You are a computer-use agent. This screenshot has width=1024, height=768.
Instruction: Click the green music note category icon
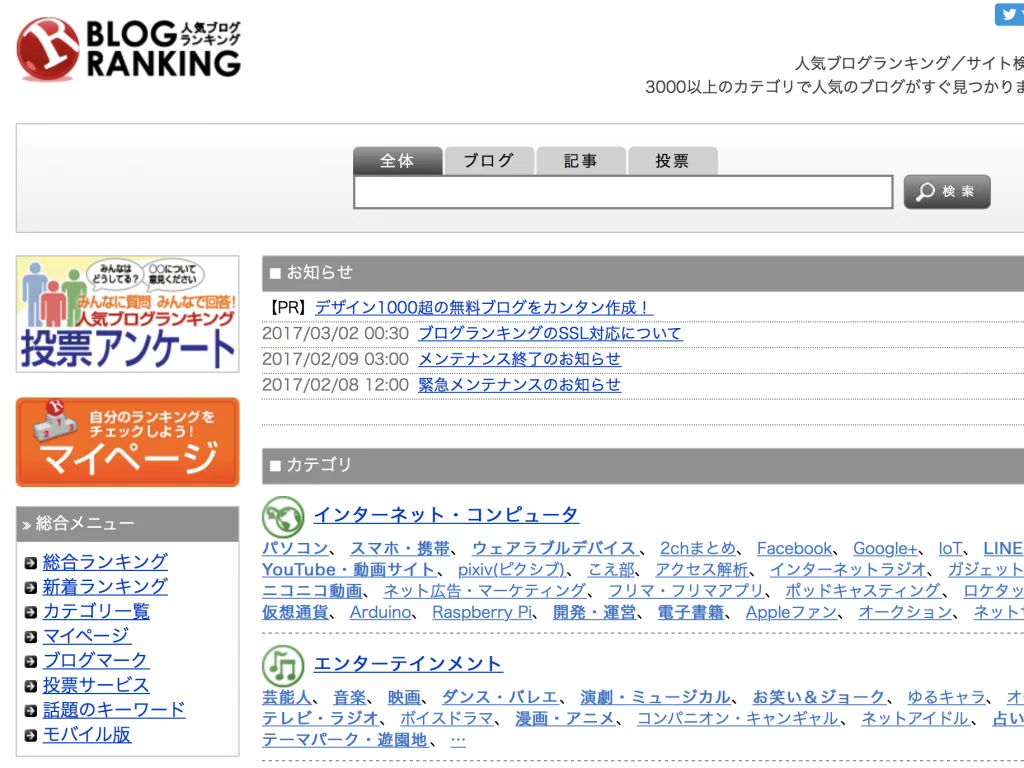(x=283, y=665)
